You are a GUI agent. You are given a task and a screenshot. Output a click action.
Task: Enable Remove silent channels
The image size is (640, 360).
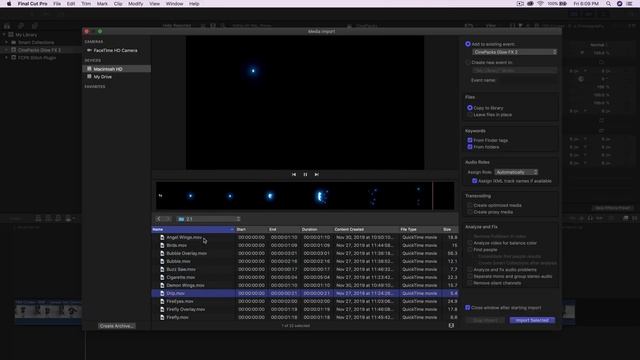pyautogui.click(x=470, y=283)
